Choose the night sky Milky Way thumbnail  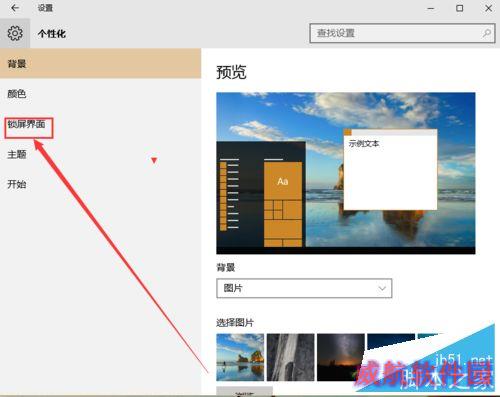[341, 357]
